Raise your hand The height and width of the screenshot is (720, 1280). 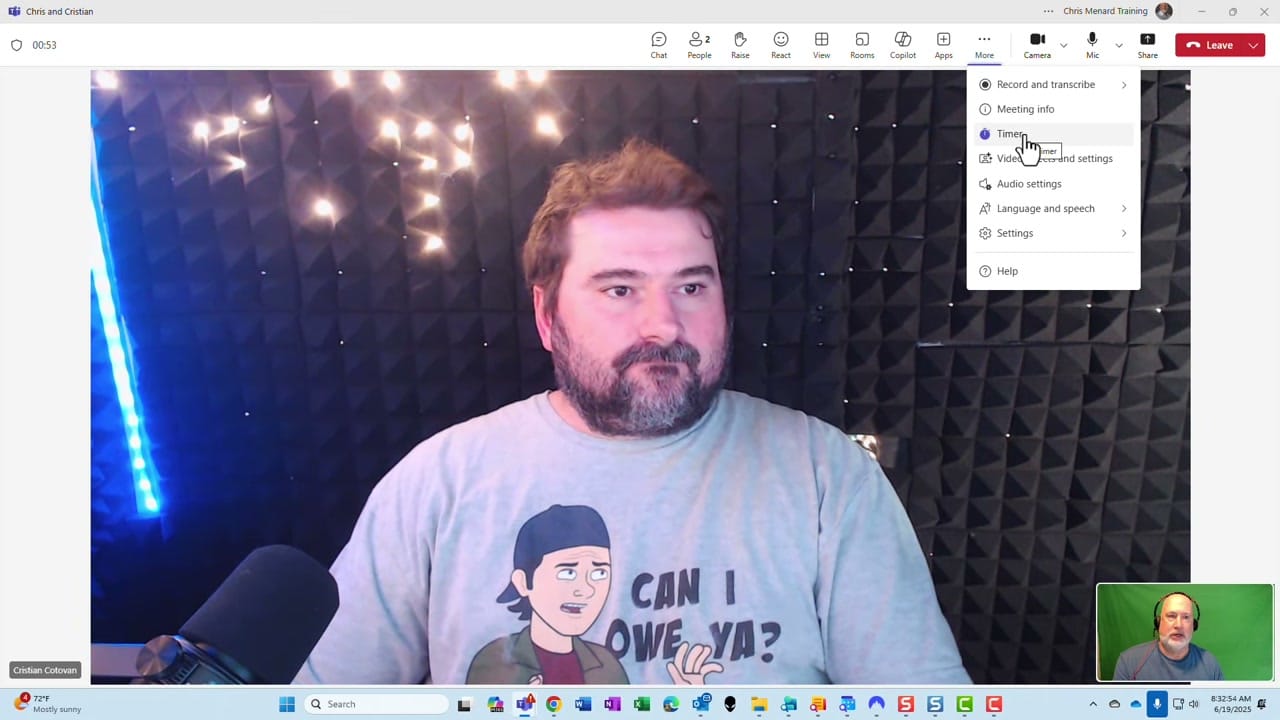coord(740,44)
